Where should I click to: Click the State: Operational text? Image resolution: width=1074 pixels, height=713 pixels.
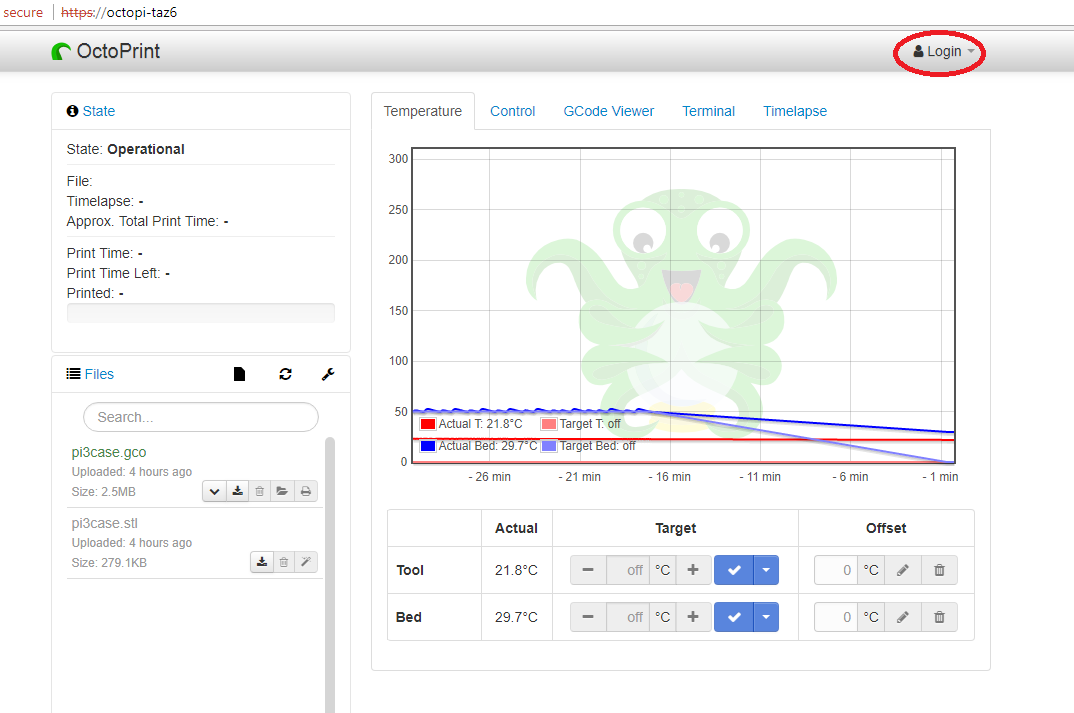tap(125, 149)
